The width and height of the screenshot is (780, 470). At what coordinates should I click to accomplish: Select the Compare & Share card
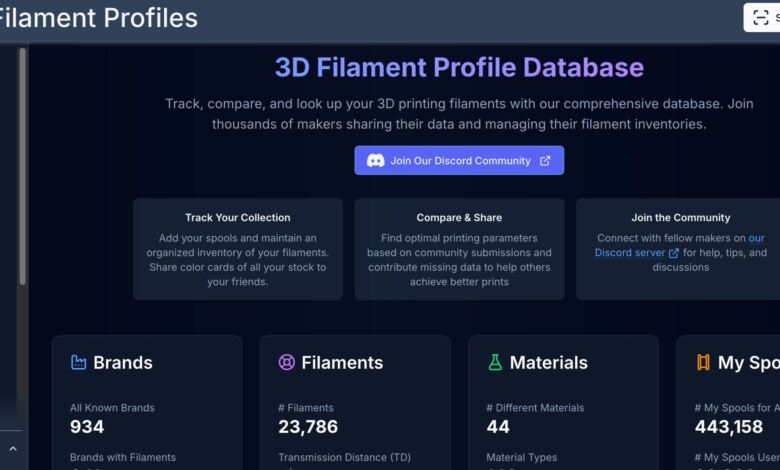tap(459, 249)
